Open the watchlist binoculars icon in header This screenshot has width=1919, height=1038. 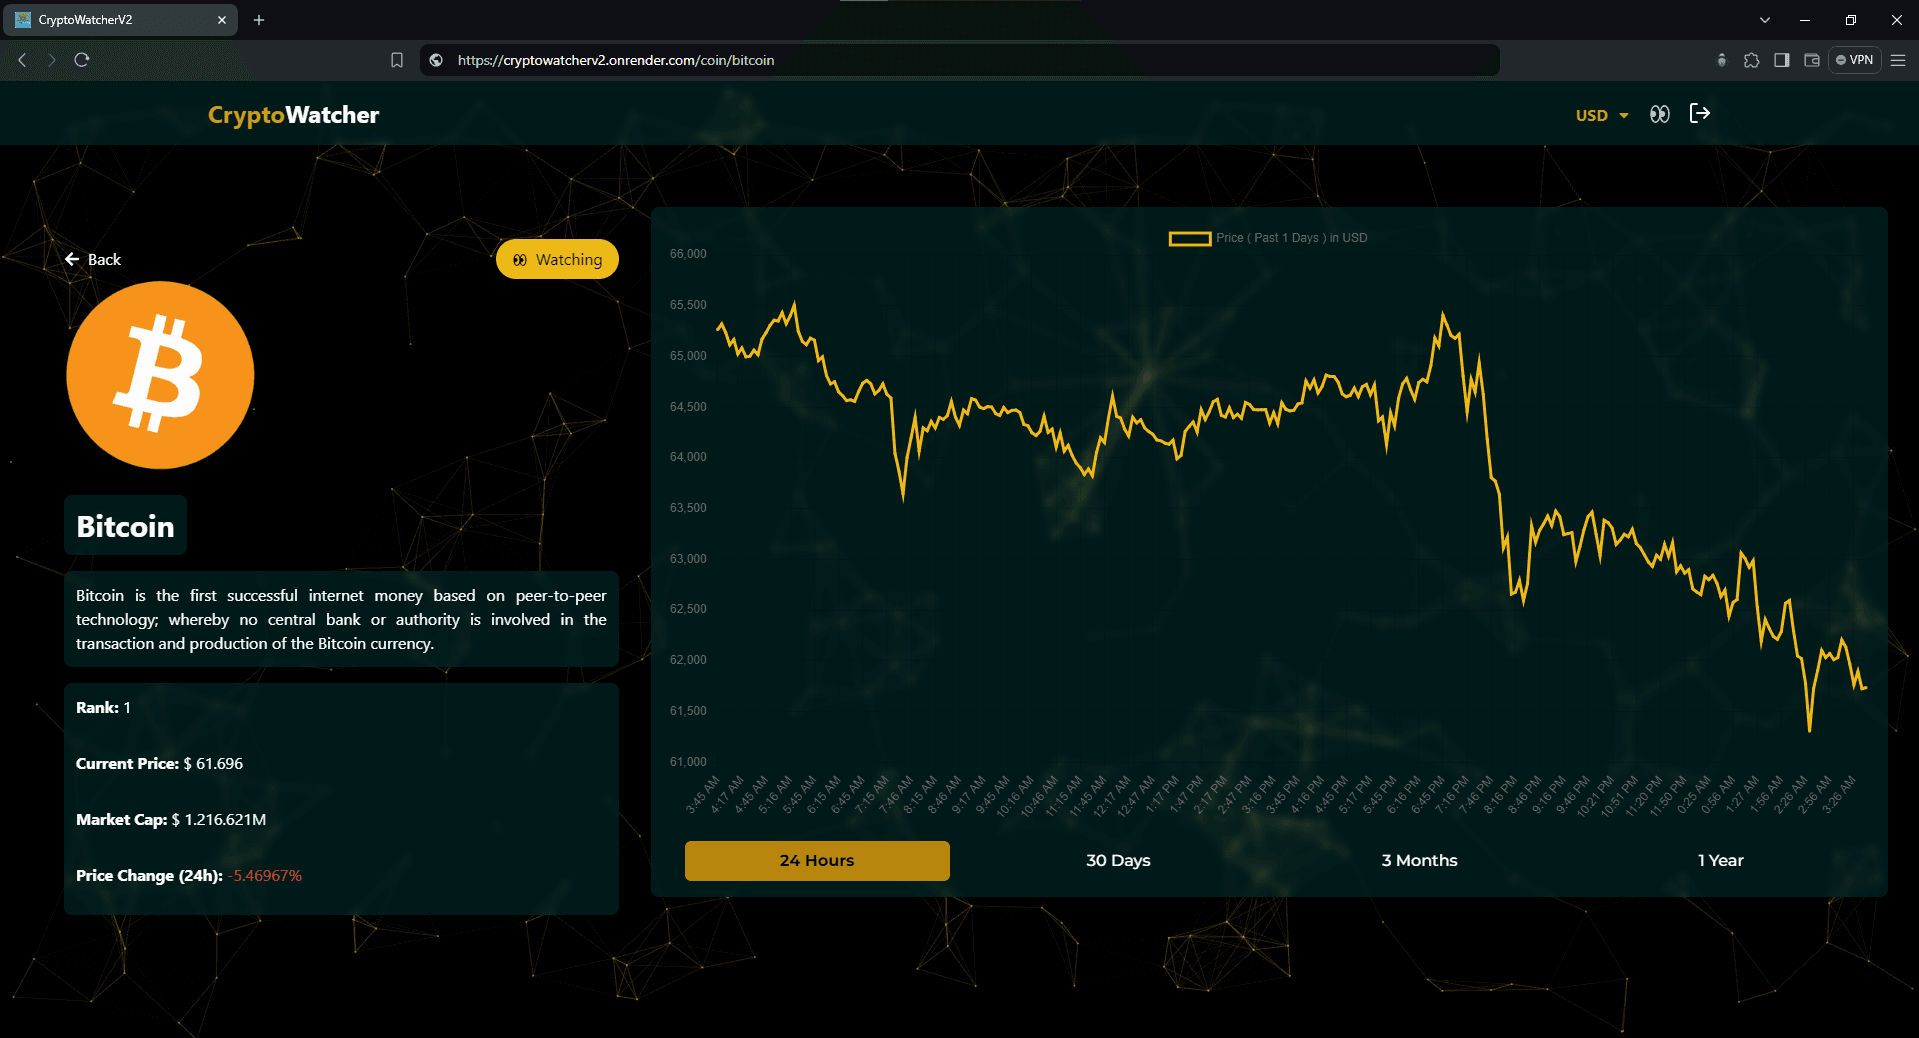coord(1660,114)
